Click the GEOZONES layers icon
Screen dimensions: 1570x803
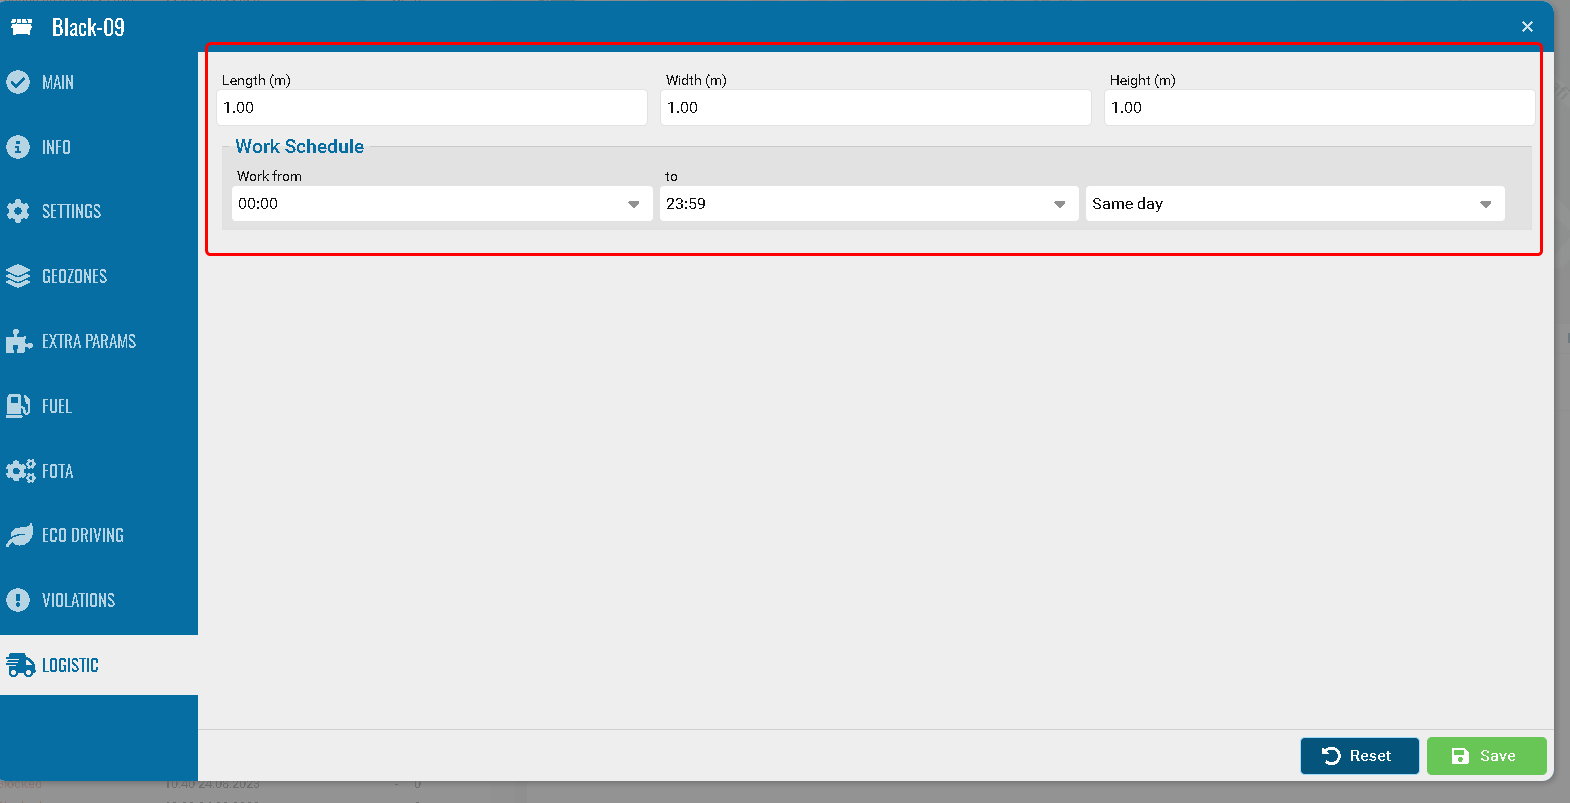click(x=18, y=276)
